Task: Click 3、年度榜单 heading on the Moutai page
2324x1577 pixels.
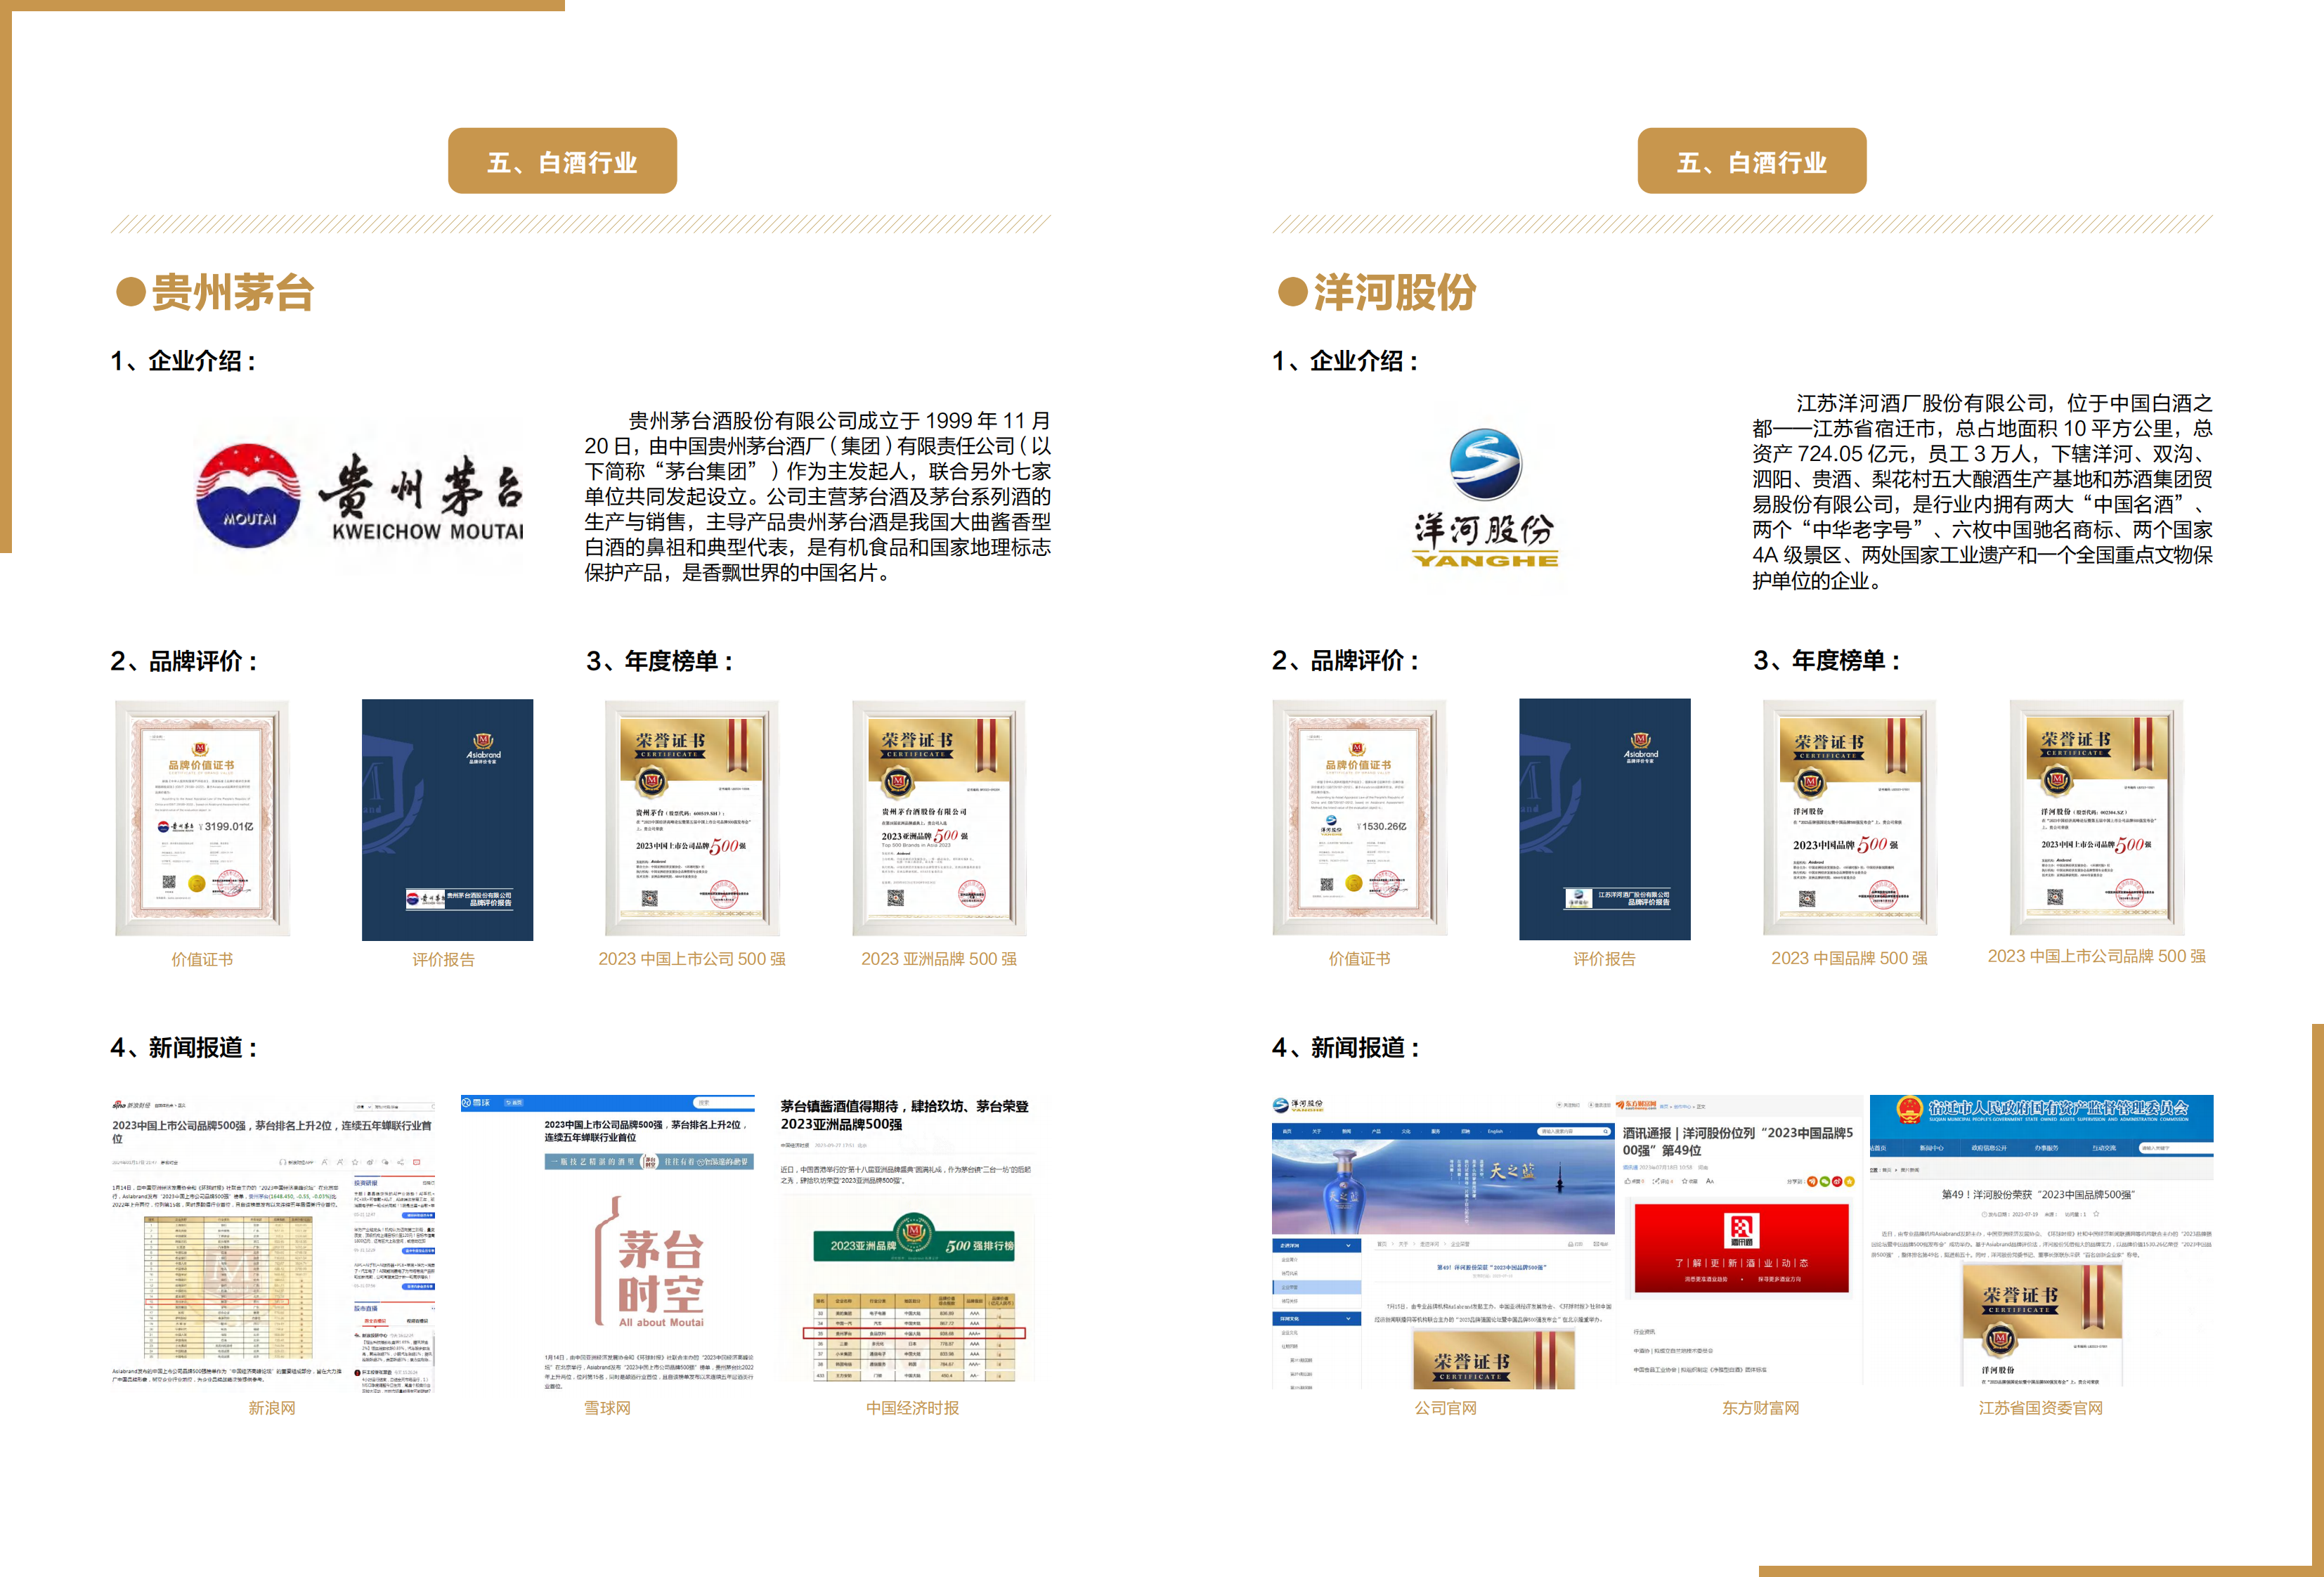Action: tap(660, 661)
